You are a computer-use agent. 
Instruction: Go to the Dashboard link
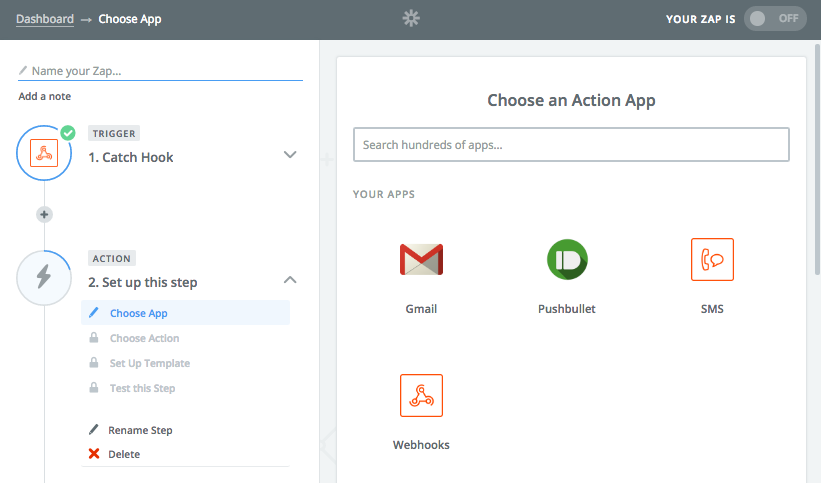click(45, 19)
